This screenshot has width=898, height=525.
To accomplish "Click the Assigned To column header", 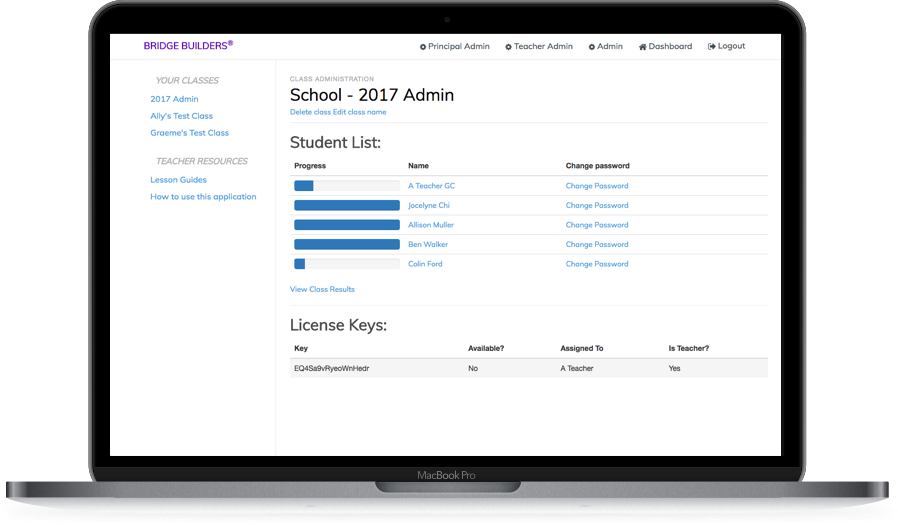I will 581,349.
